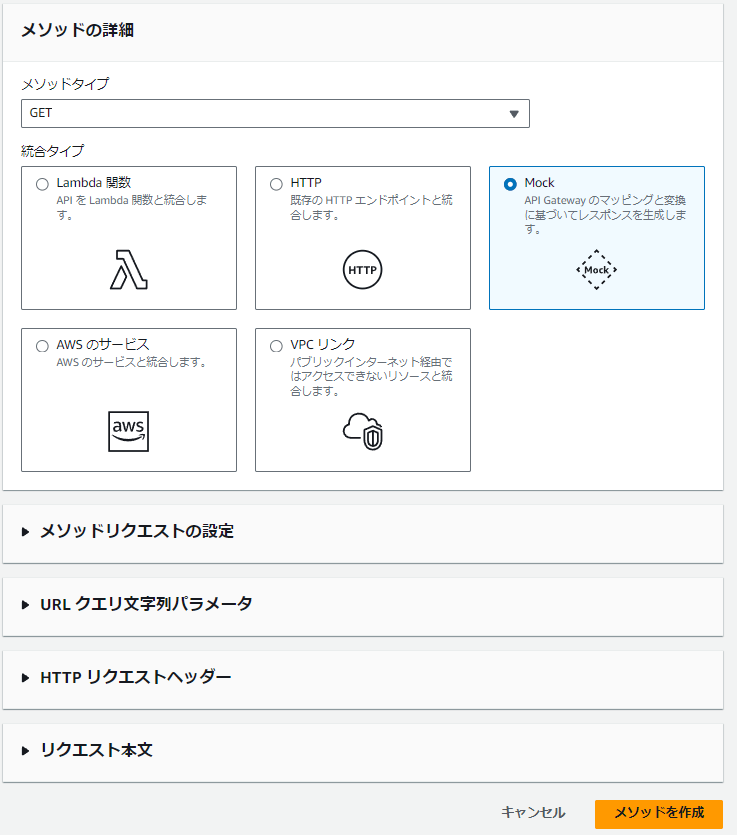Click the VPC cloud shield icon
Image resolution: width=737 pixels, height=835 pixels.
click(x=363, y=431)
